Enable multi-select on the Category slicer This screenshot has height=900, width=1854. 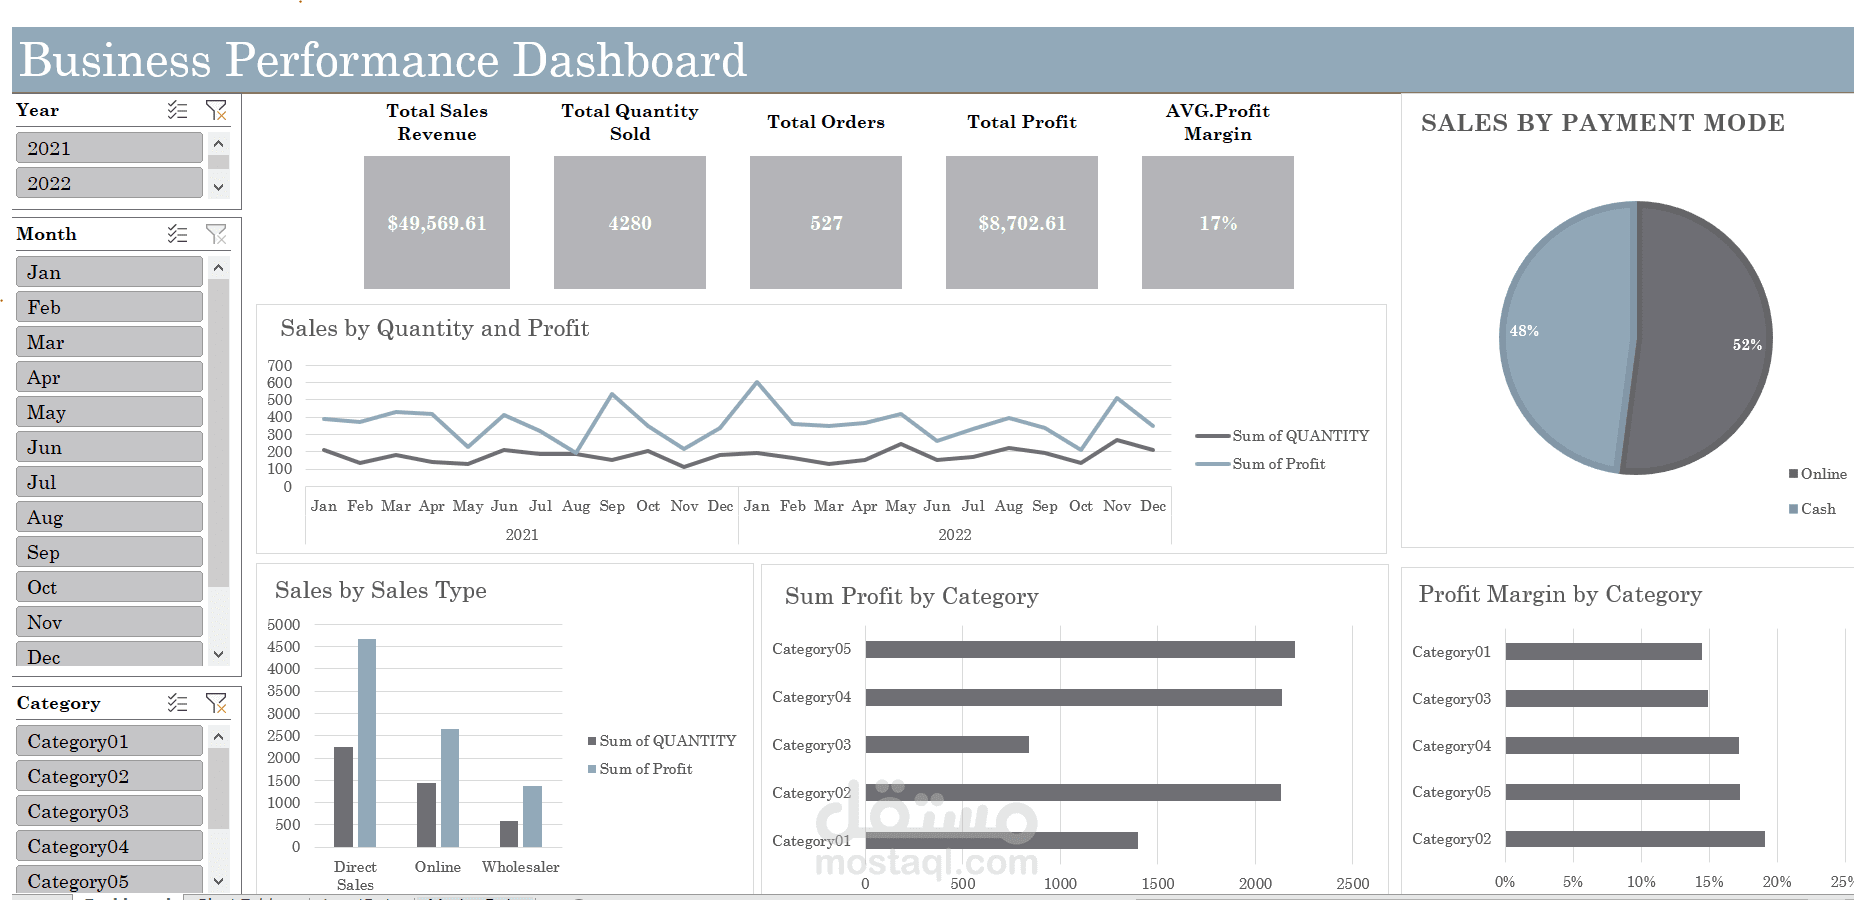coord(178,703)
